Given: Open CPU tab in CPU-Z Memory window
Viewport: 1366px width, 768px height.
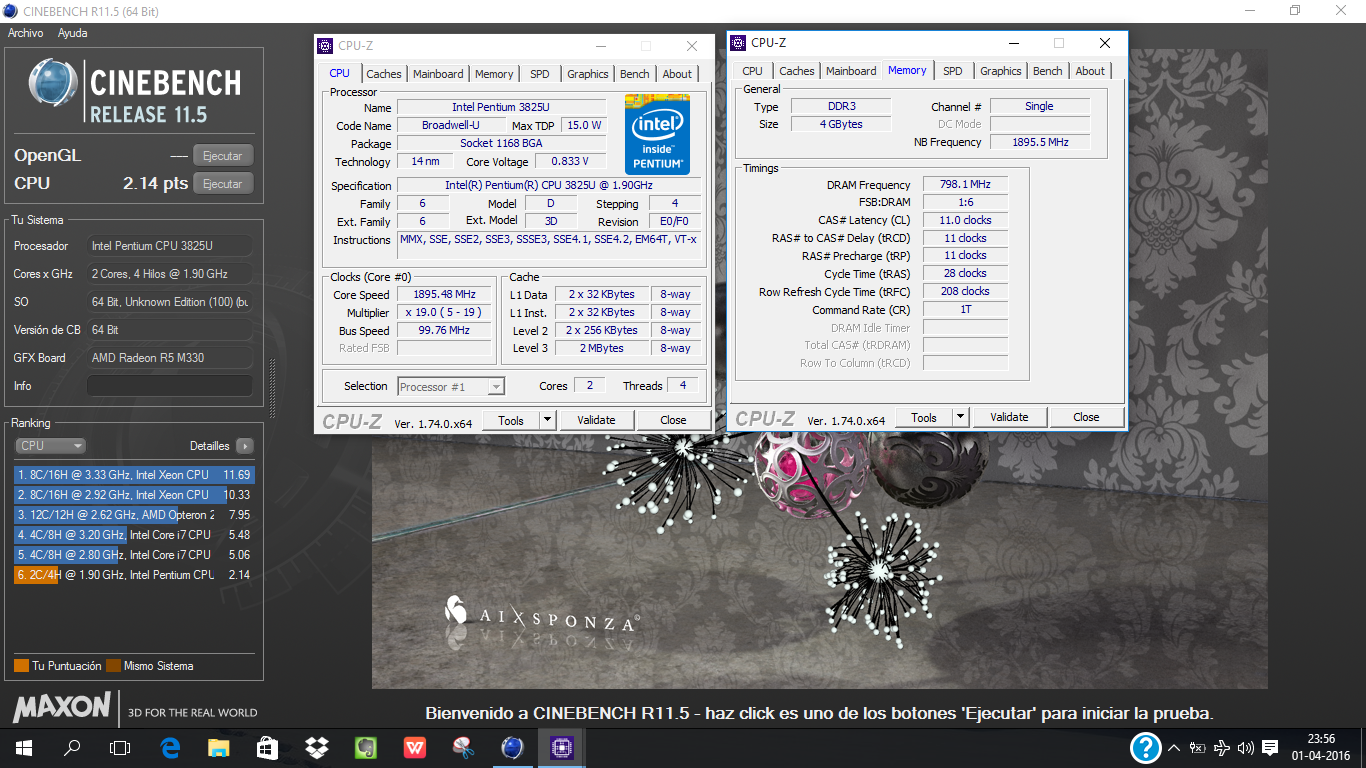Looking at the screenshot, I should (x=753, y=71).
